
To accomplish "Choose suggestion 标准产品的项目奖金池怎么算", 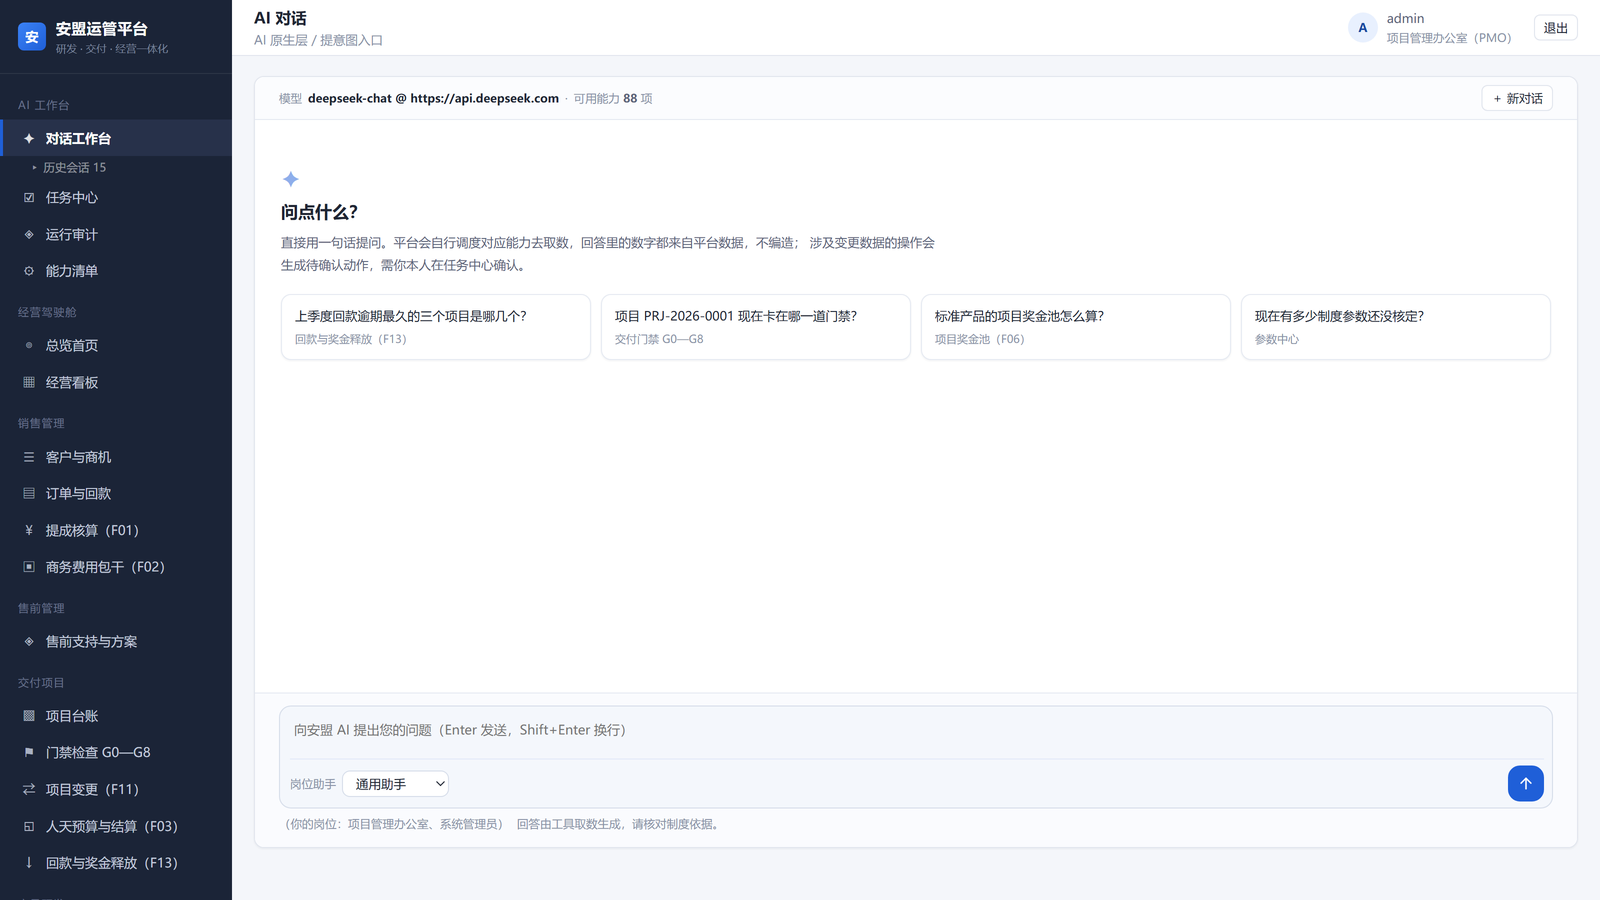I will [1075, 327].
